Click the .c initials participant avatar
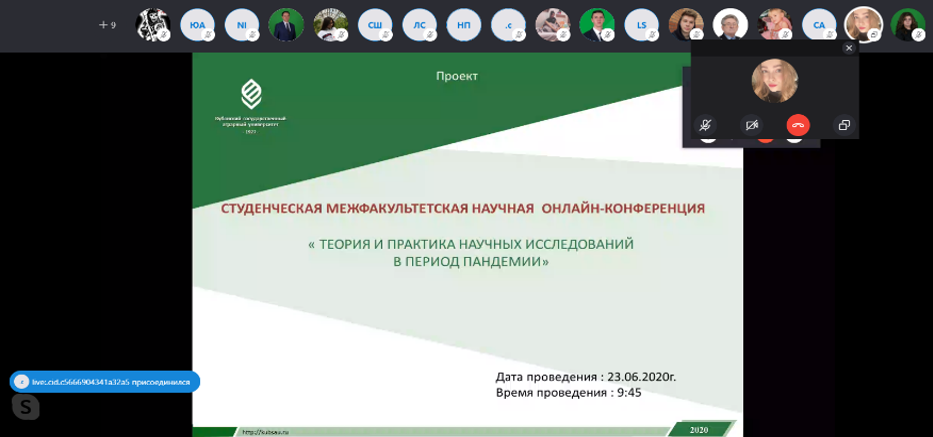This screenshot has width=933, height=437. [x=508, y=25]
